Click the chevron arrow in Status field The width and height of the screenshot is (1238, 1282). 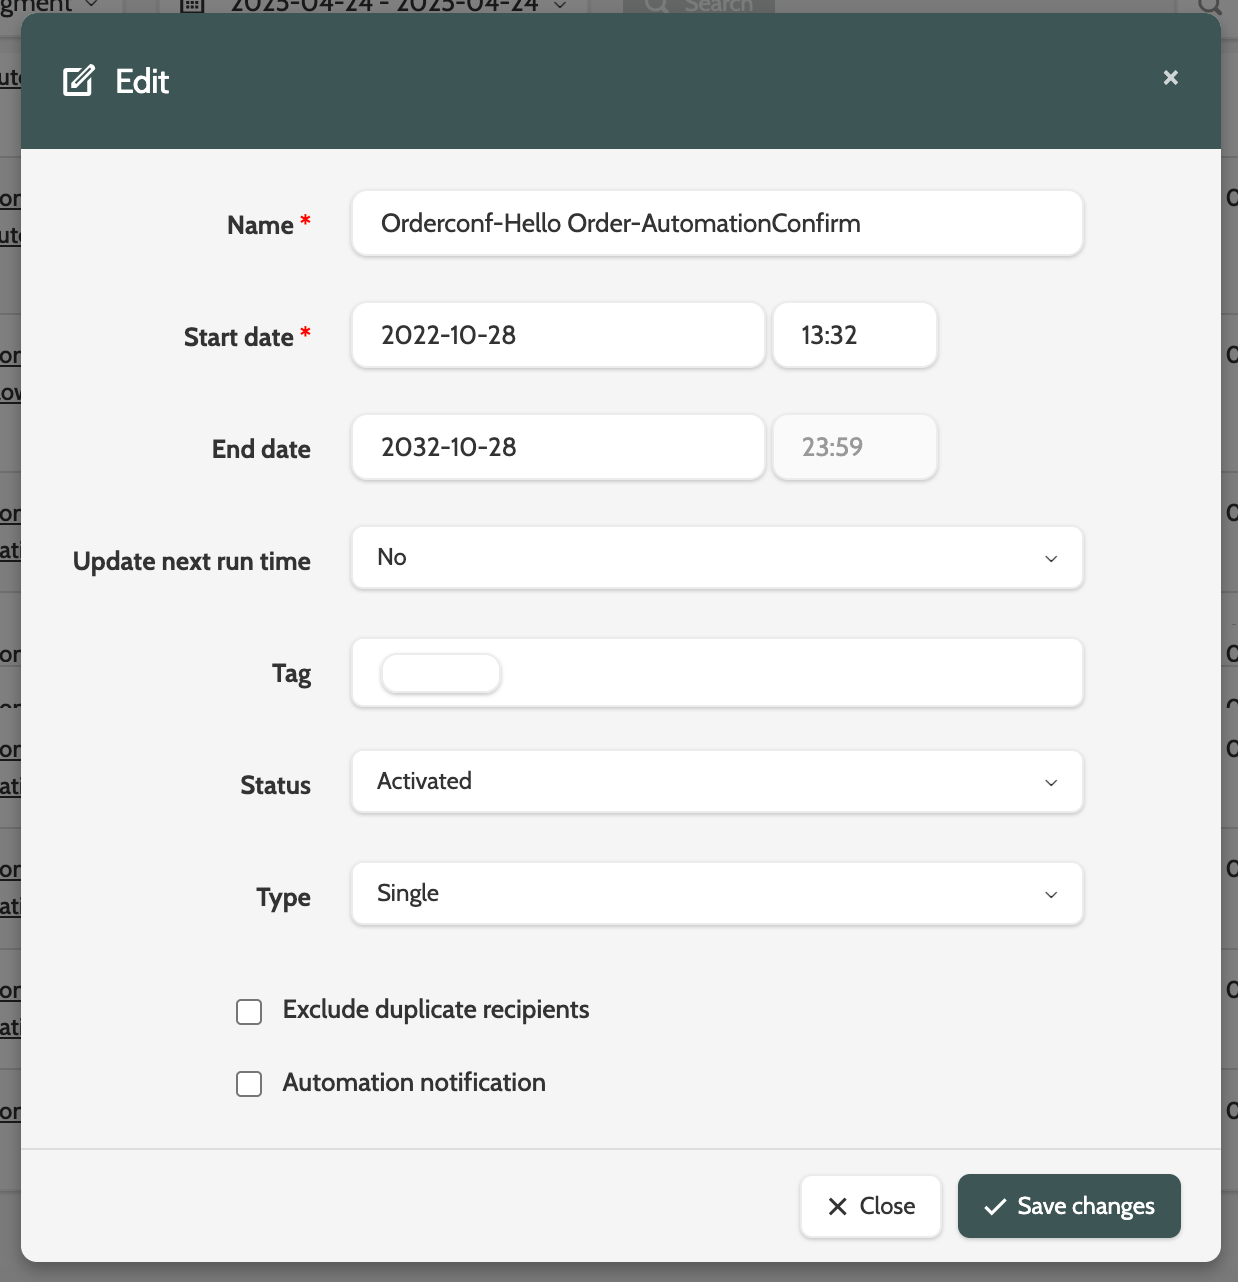pos(1051,783)
